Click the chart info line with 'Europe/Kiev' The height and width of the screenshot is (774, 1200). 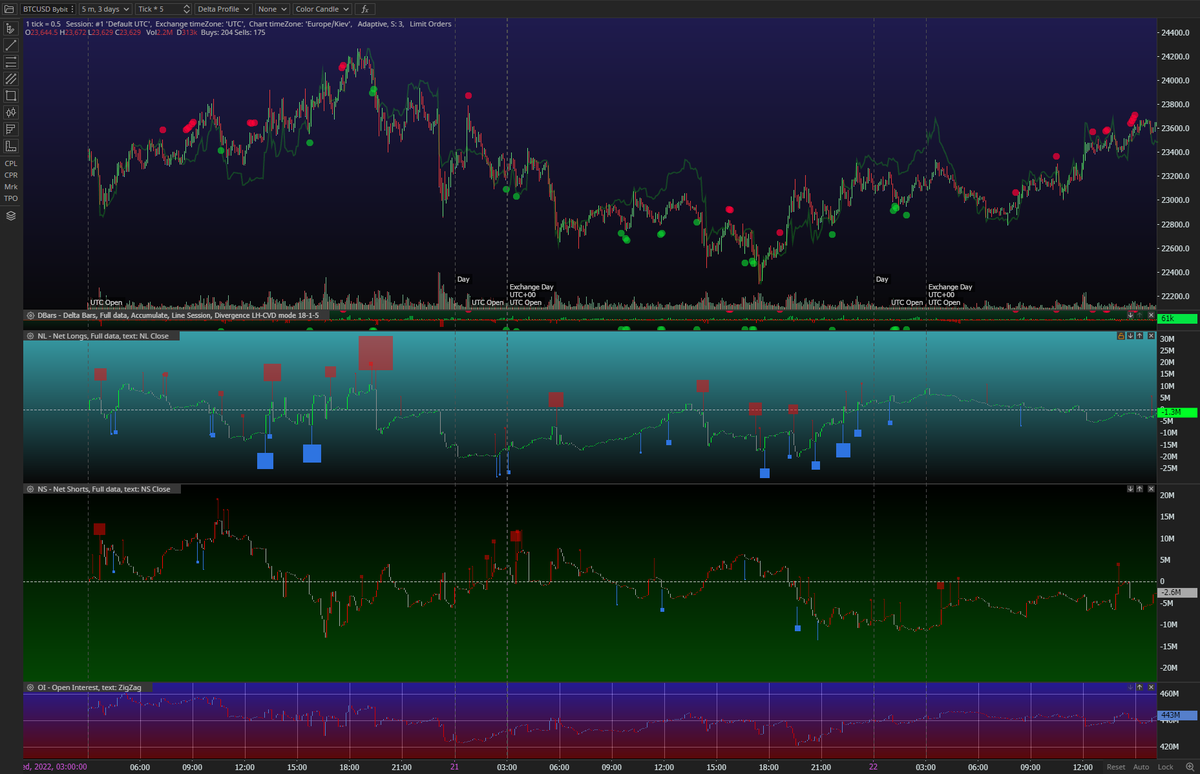[x=239, y=23]
